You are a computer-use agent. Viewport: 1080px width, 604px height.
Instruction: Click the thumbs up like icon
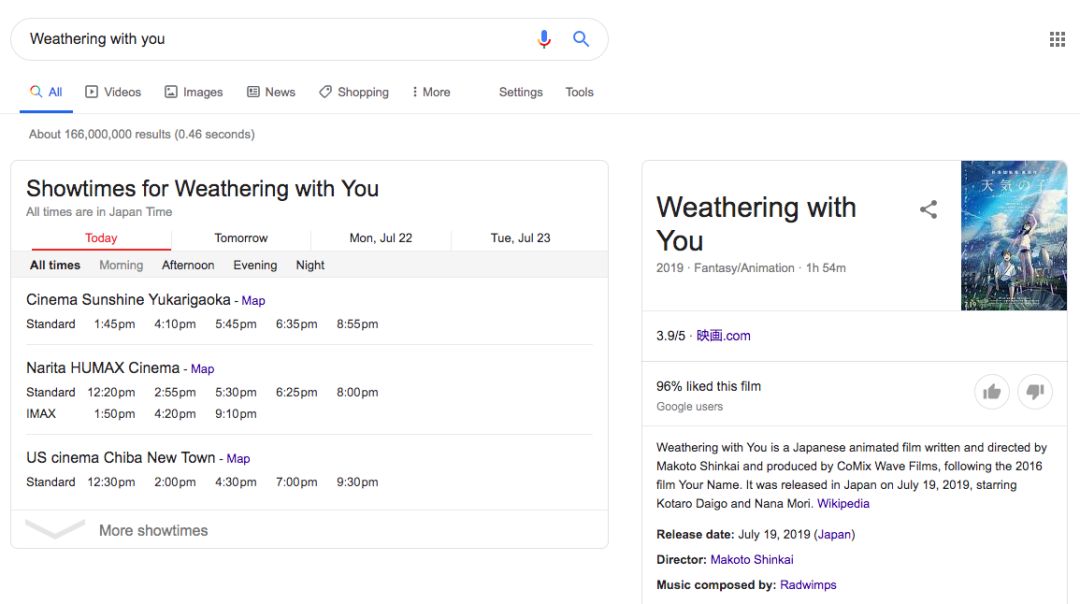(x=992, y=391)
